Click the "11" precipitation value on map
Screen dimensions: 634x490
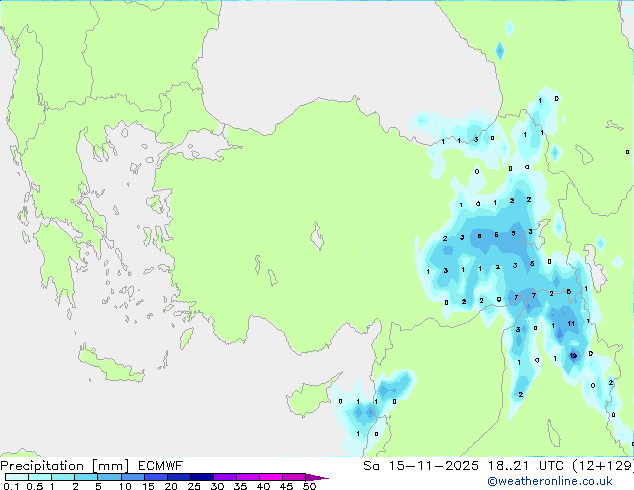click(571, 323)
